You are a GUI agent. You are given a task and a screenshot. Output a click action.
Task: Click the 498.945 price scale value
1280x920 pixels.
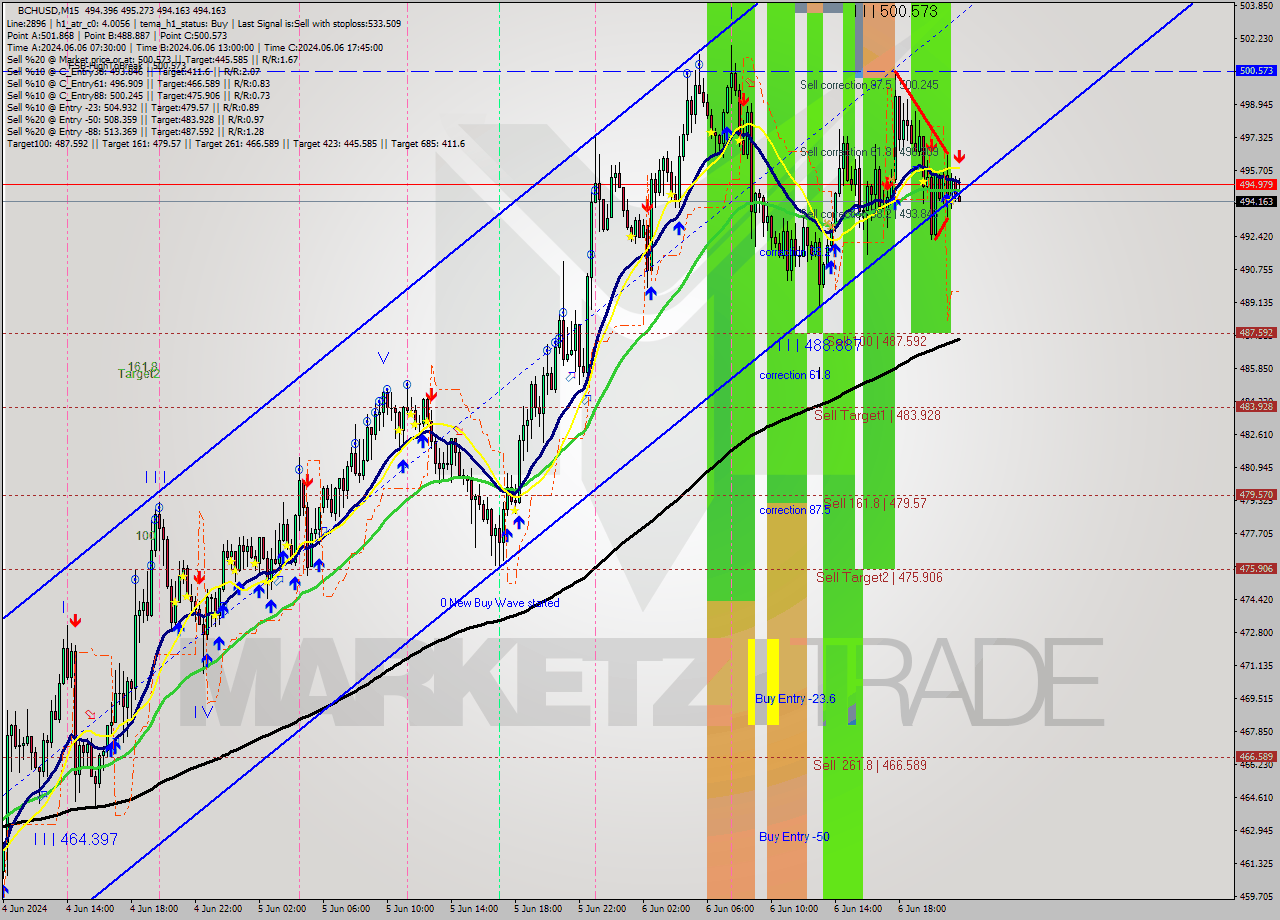[x=1256, y=104]
